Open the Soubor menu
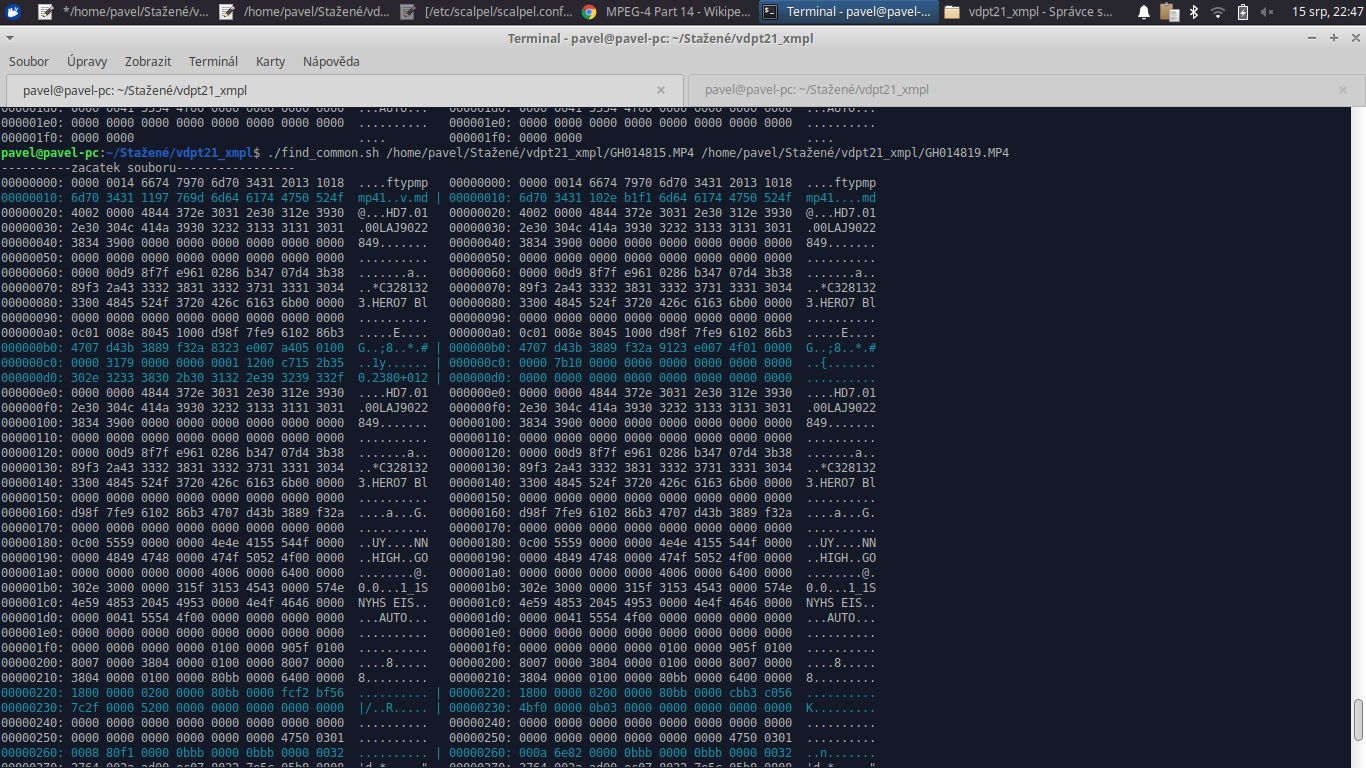Viewport: 1366px width, 768px height. [29, 61]
